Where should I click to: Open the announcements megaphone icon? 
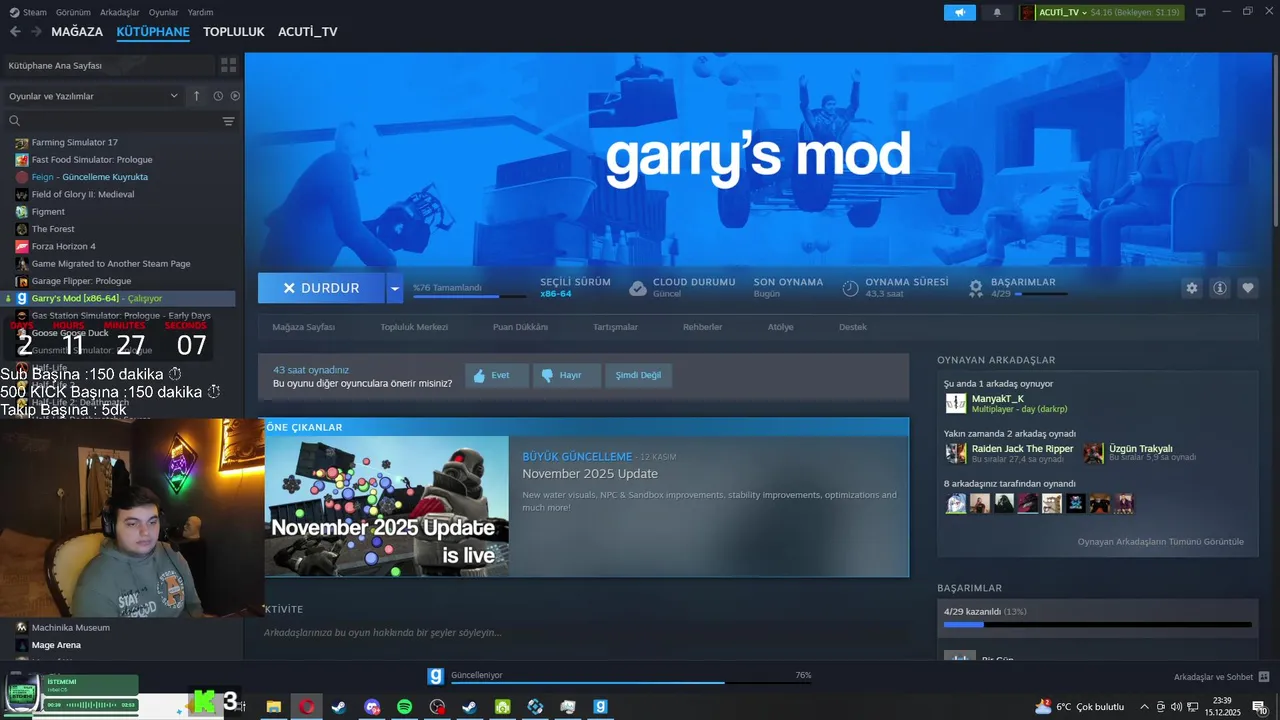point(960,12)
